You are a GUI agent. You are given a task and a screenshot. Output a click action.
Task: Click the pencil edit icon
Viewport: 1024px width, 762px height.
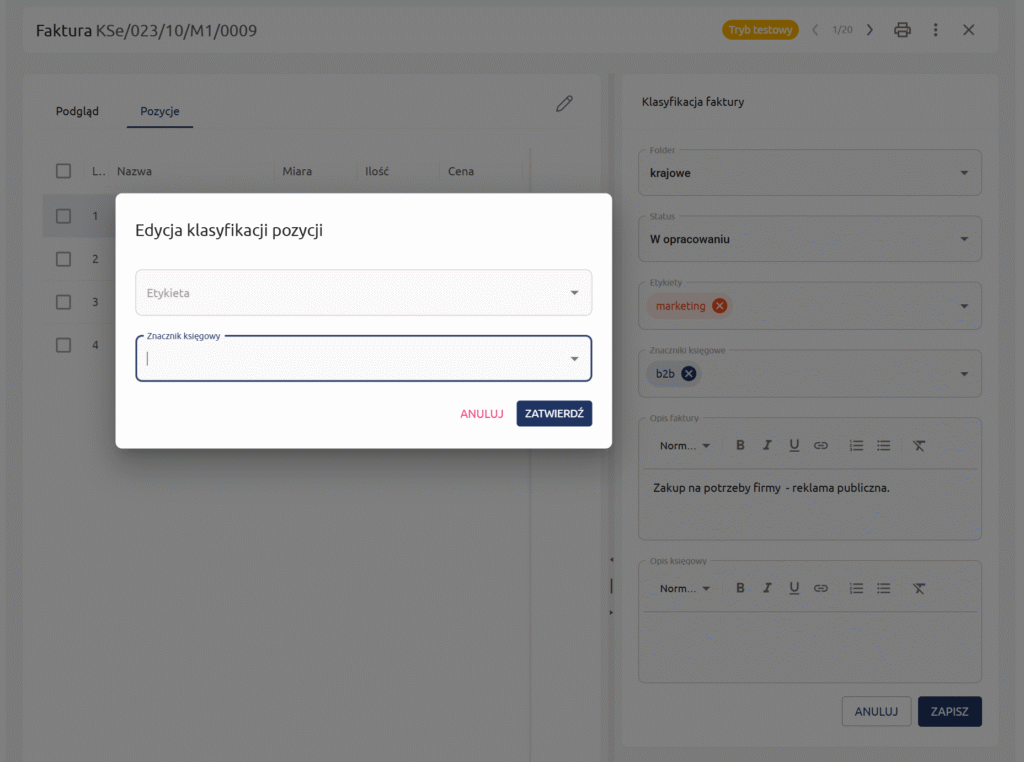[x=564, y=104]
